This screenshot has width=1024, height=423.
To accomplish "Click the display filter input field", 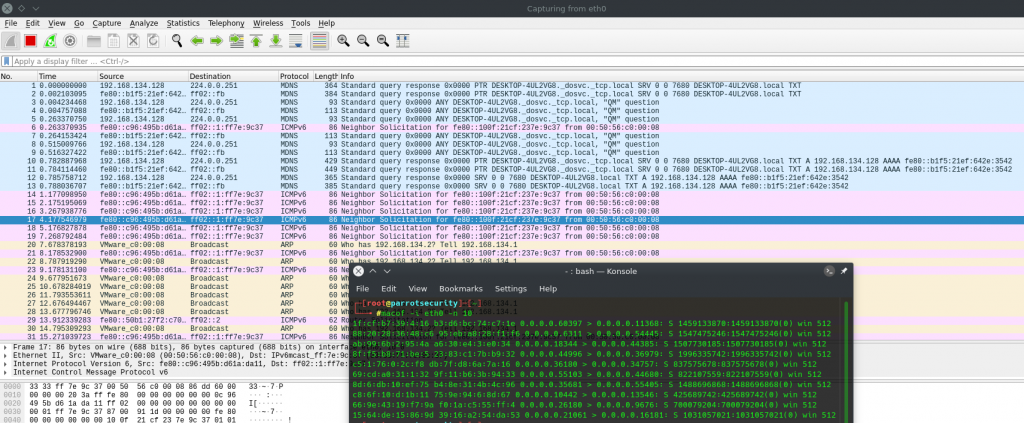I will tap(516, 61).
